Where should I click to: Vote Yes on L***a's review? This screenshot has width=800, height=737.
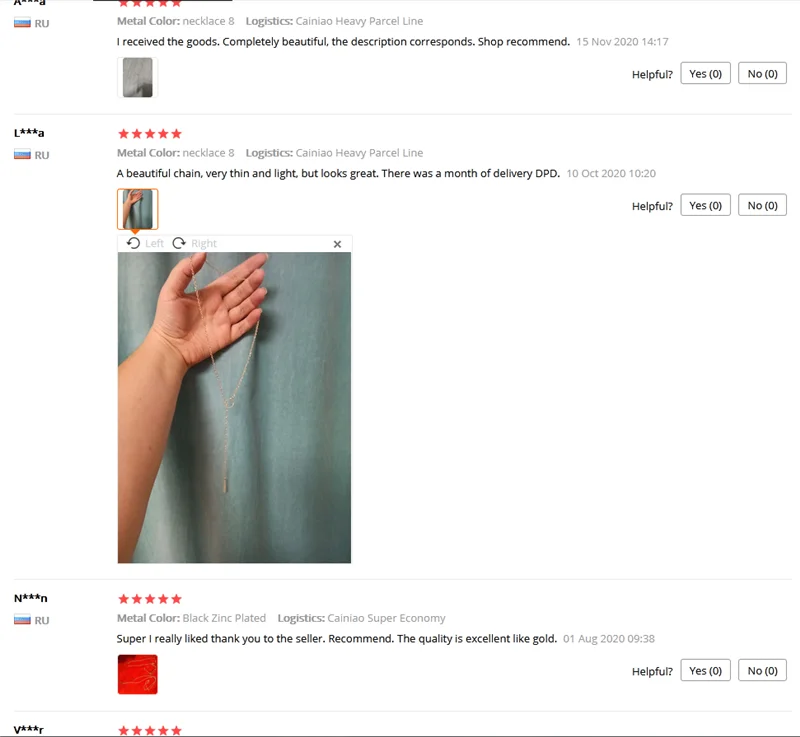(706, 206)
